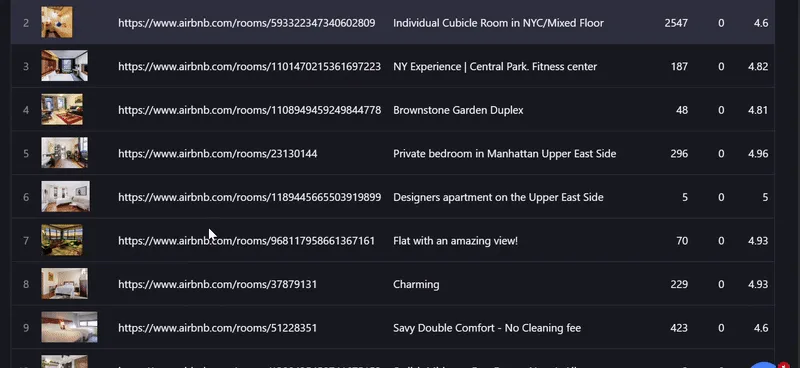This screenshot has height=368, width=800.
Task: Open the blue chat bubble widget
Action: pyautogui.click(x=764, y=364)
